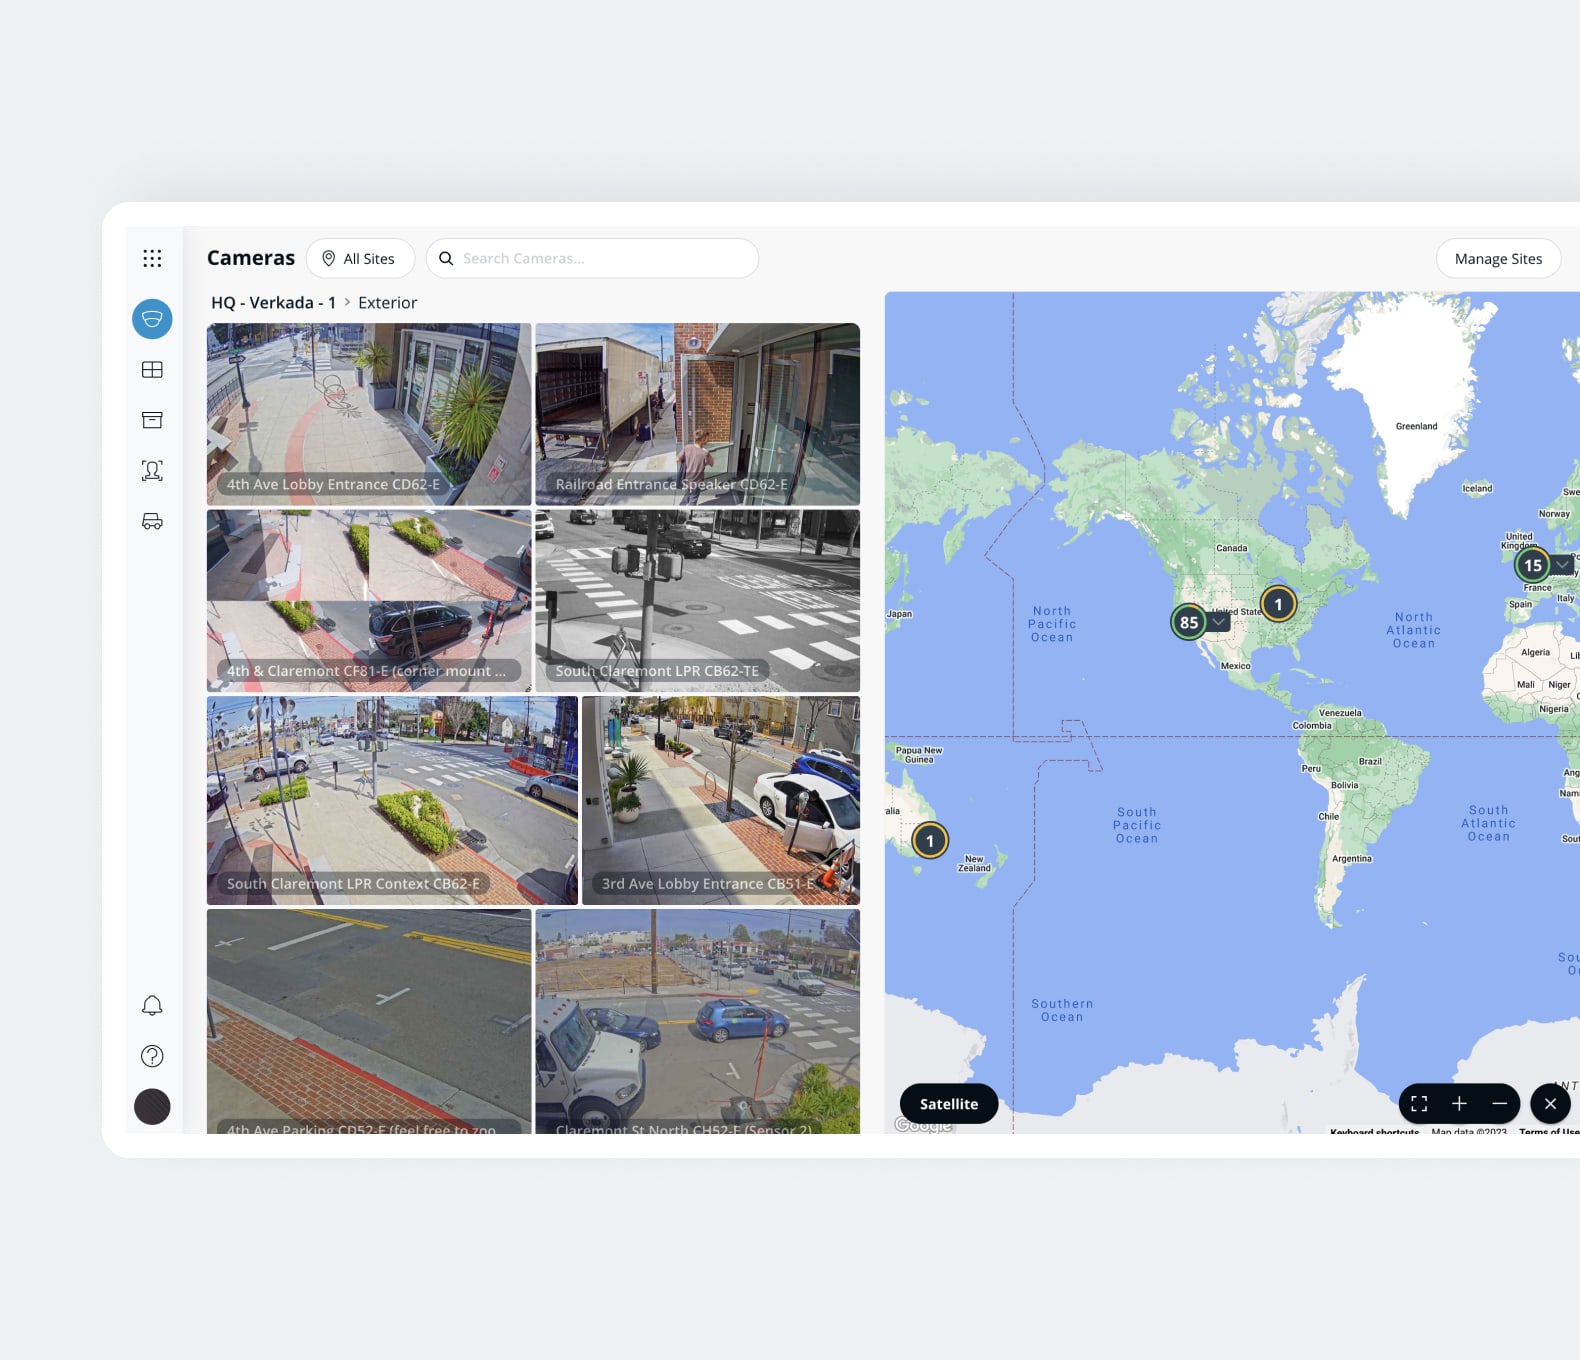
Task: Open the grid layouts sidebar icon
Action: click(x=152, y=370)
